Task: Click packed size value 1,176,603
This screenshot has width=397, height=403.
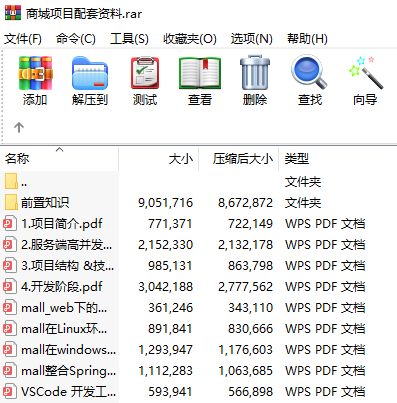Action: coord(246,350)
